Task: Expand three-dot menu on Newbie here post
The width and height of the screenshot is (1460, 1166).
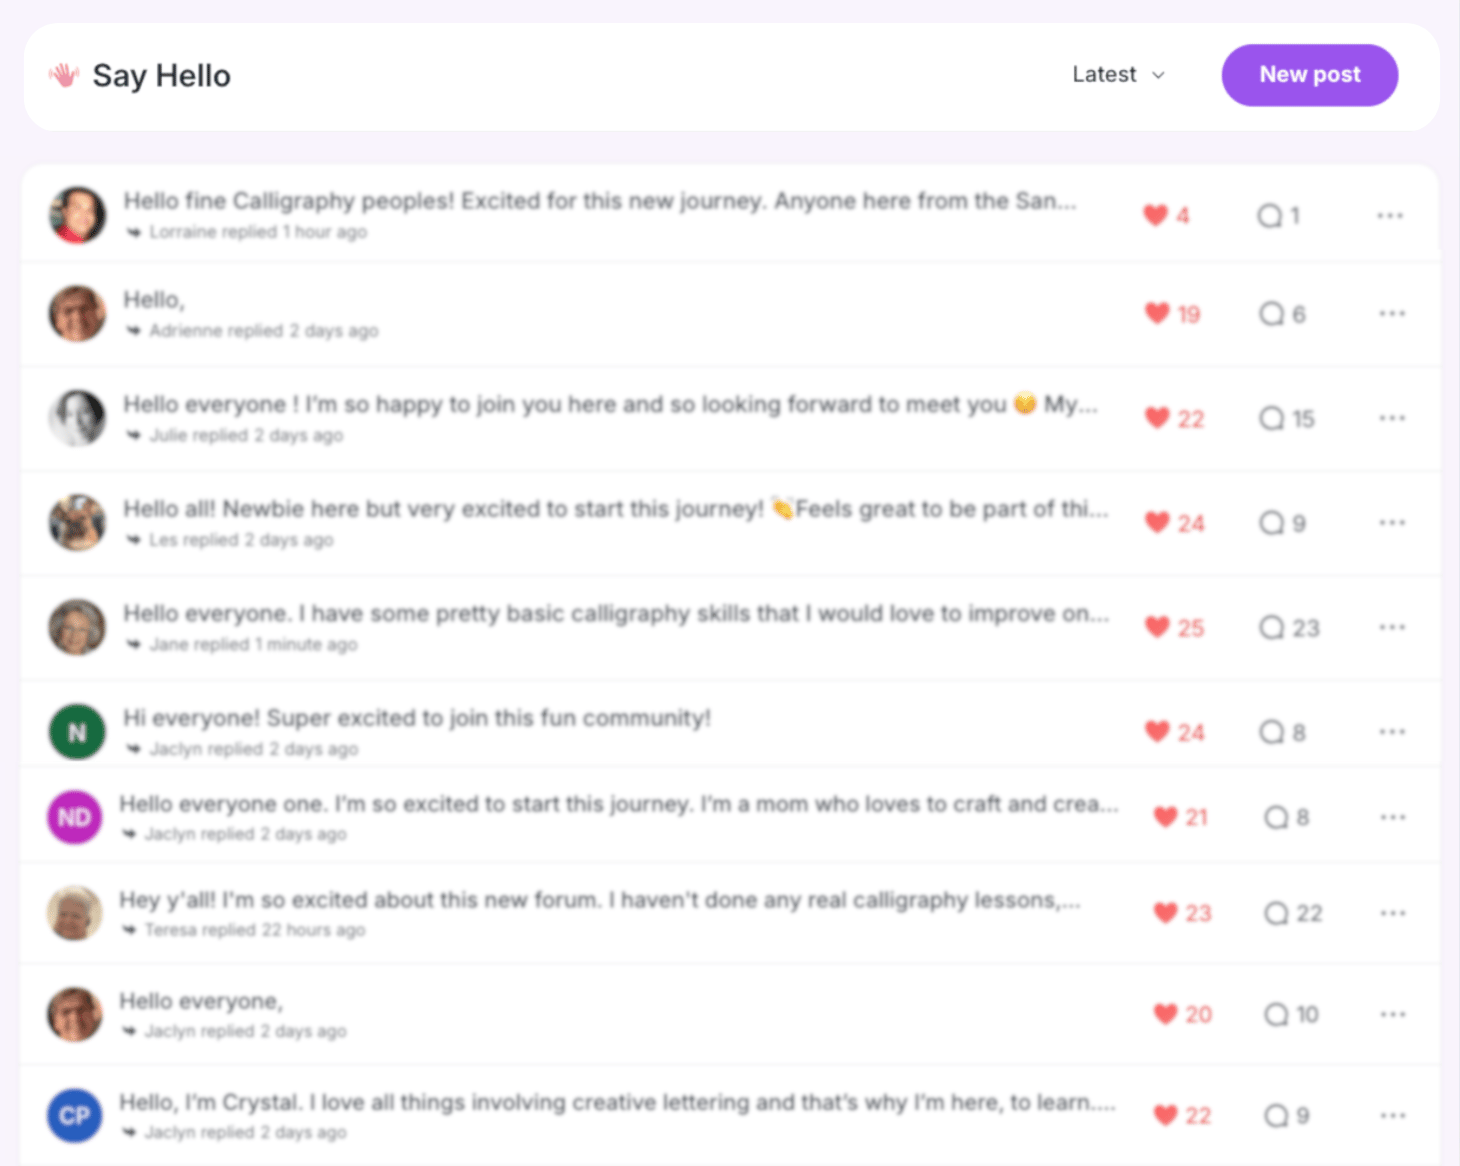Action: (1392, 523)
